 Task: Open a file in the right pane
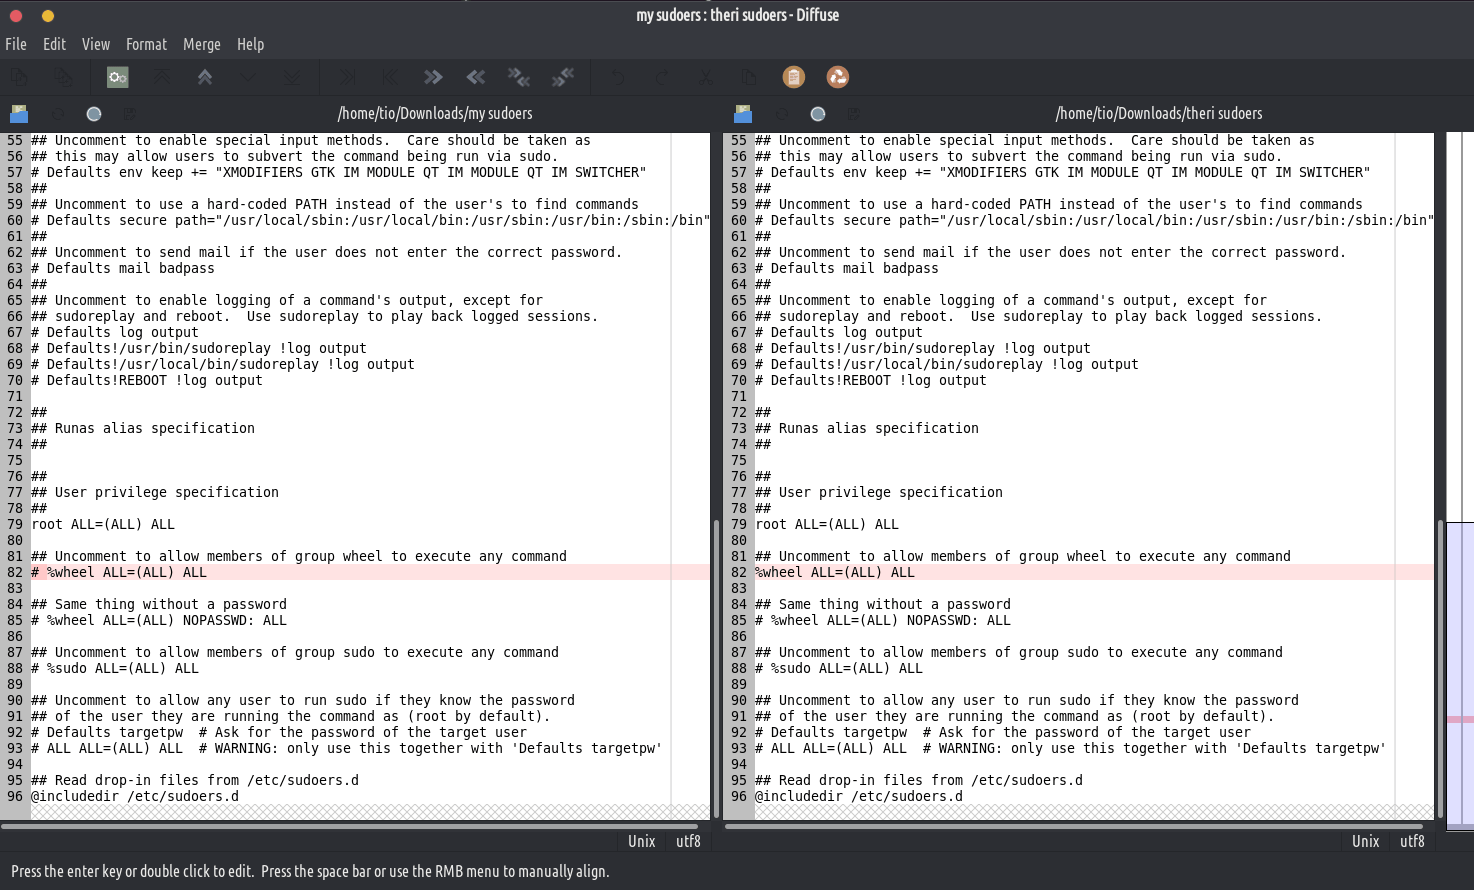coord(743,114)
